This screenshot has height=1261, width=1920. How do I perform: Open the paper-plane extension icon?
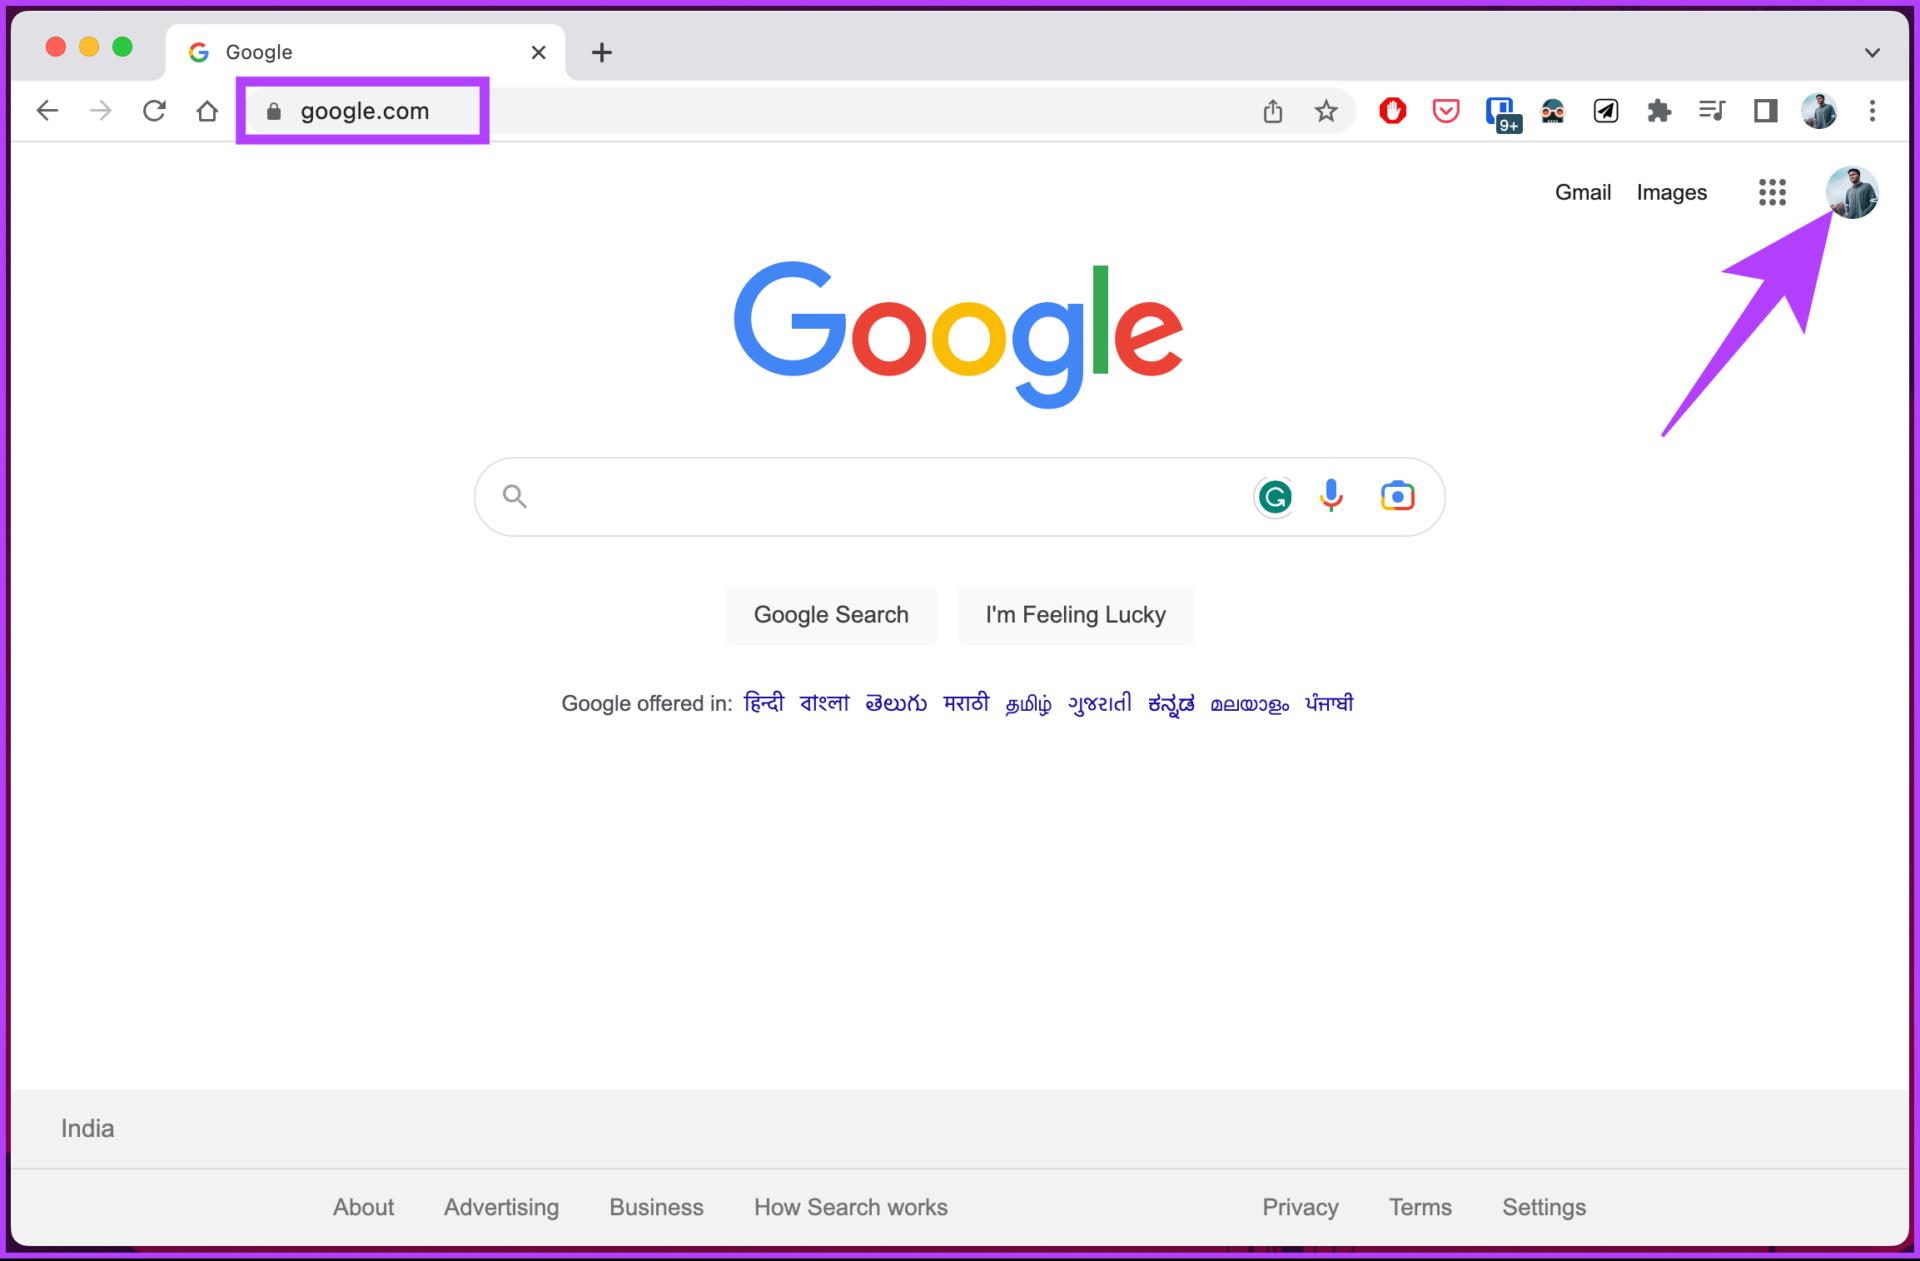click(x=1606, y=110)
